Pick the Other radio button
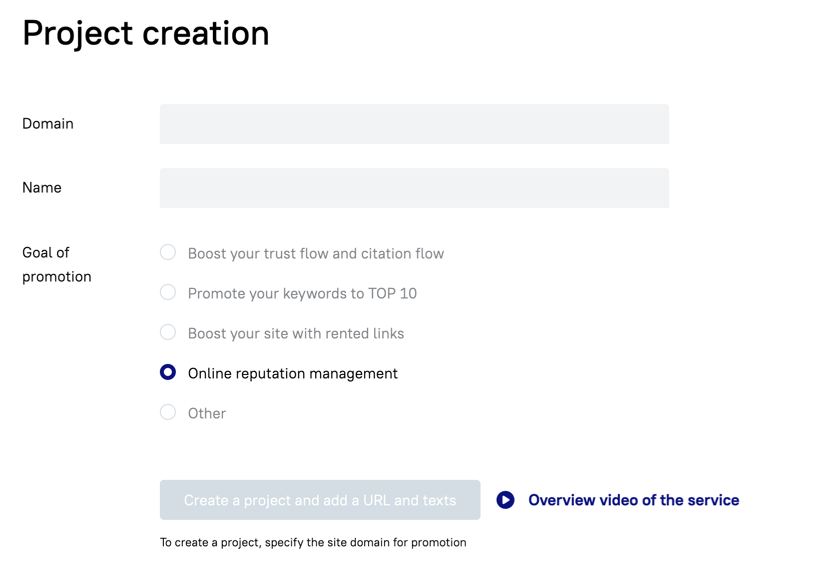 pos(168,412)
